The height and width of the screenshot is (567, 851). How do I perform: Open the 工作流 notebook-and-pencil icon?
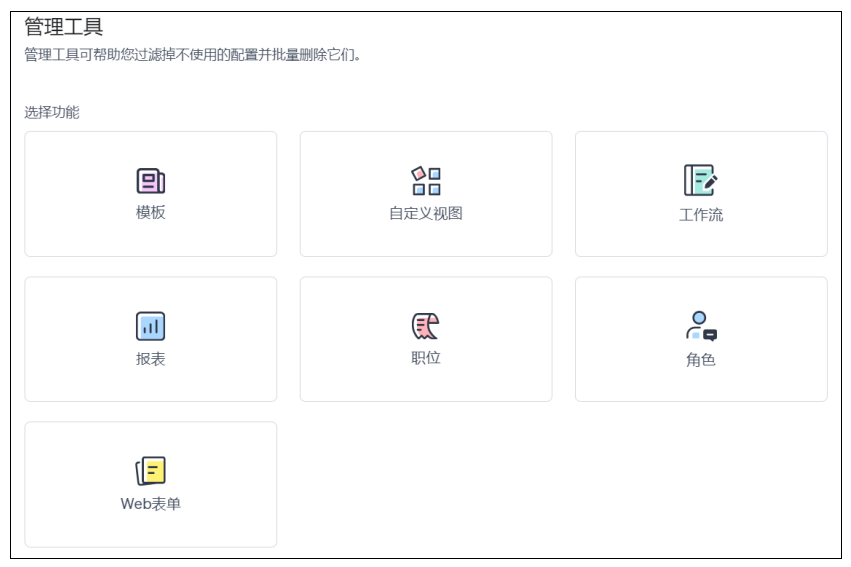(x=700, y=180)
